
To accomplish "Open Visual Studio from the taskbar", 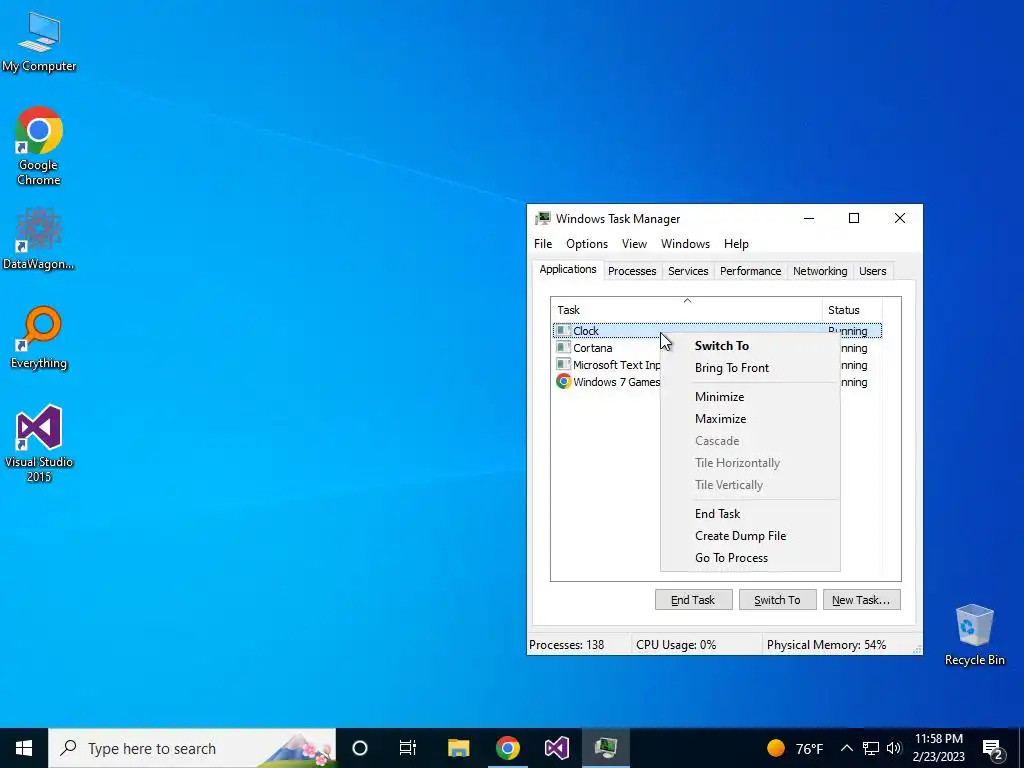I will click(x=556, y=748).
